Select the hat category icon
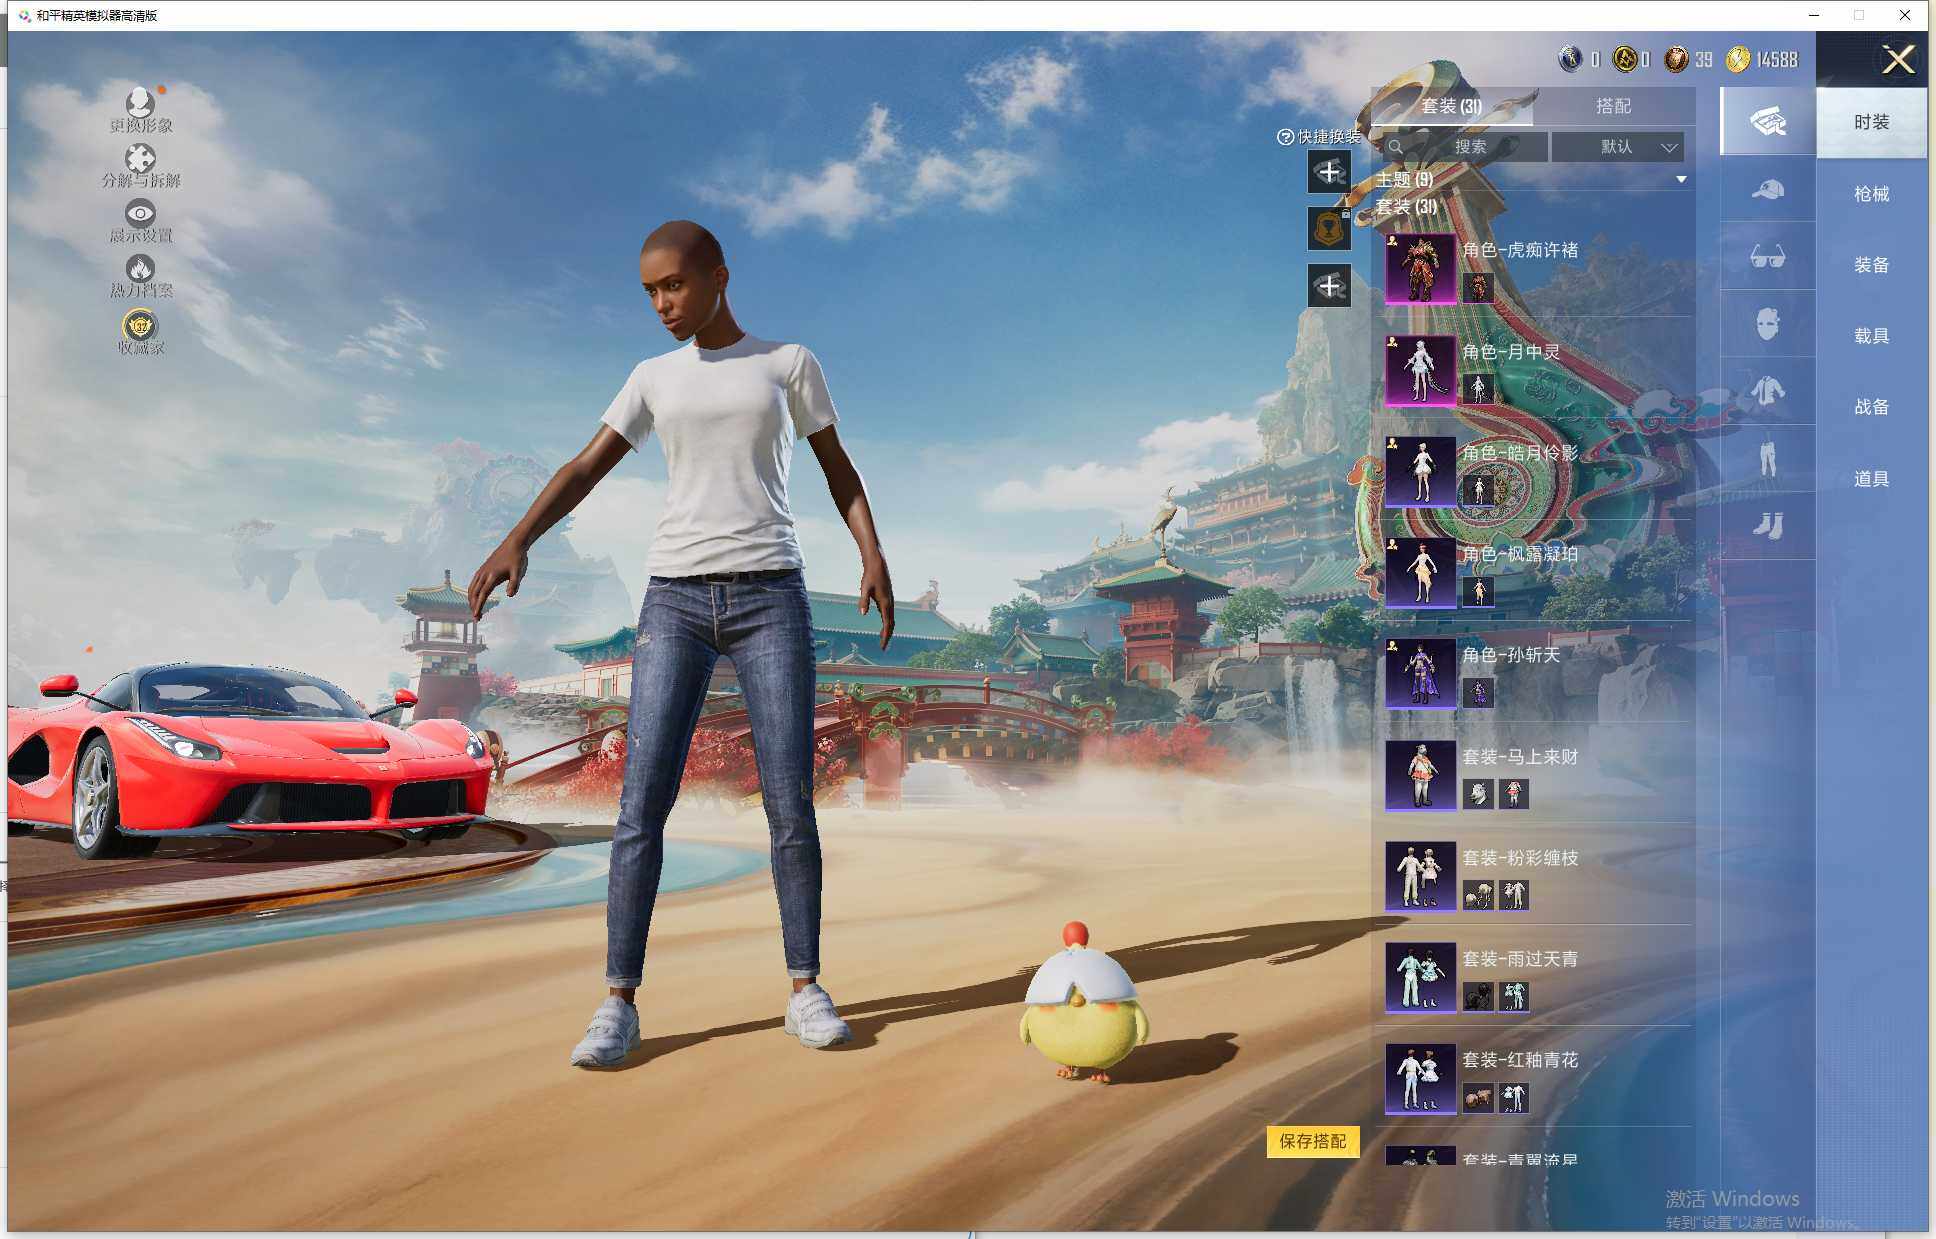Image resolution: width=1936 pixels, height=1239 pixels. click(x=1767, y=190)
